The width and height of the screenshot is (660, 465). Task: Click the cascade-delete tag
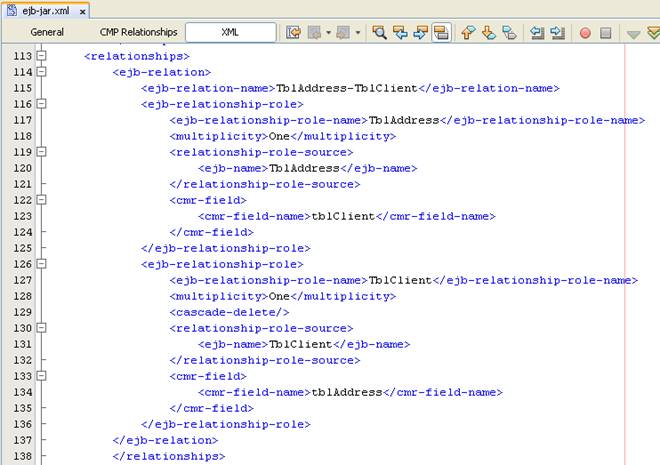click(229, 312)
